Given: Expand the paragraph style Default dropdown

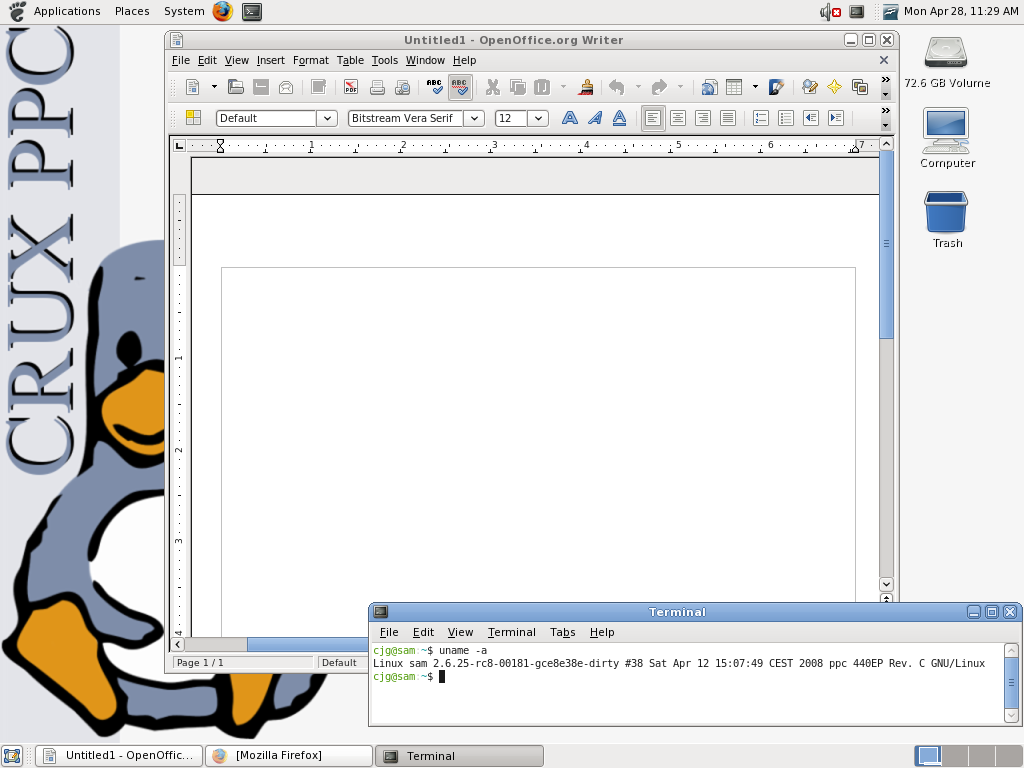Looking at the screenshot, I should 327,118.
